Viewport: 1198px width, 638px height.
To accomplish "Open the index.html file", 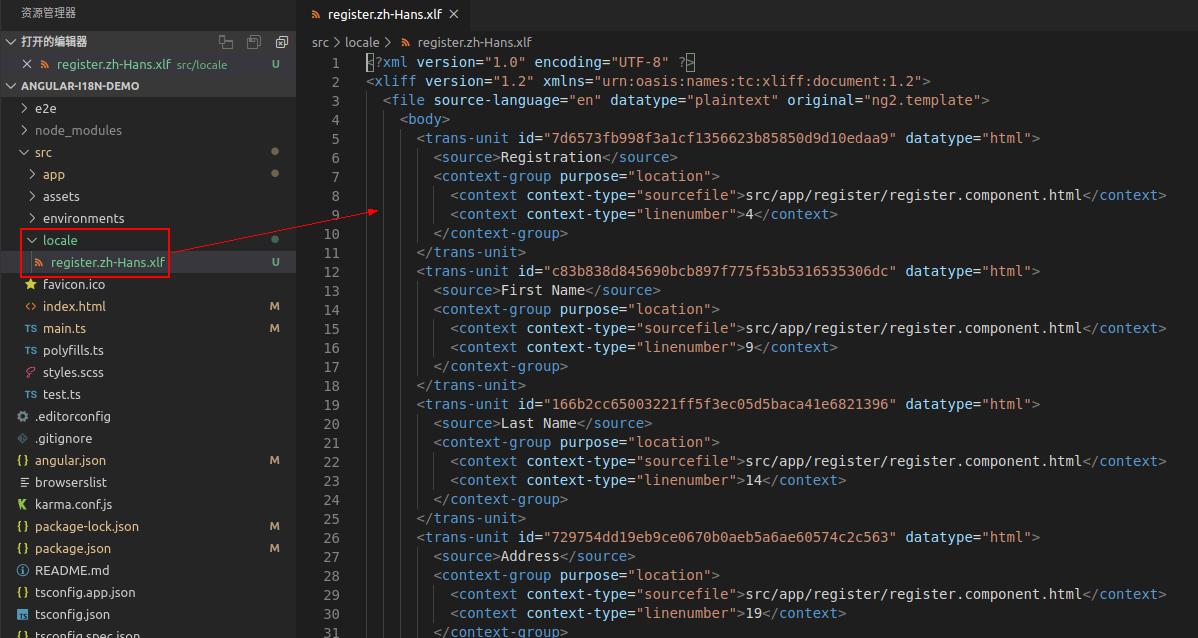I will tap(73, 306).
